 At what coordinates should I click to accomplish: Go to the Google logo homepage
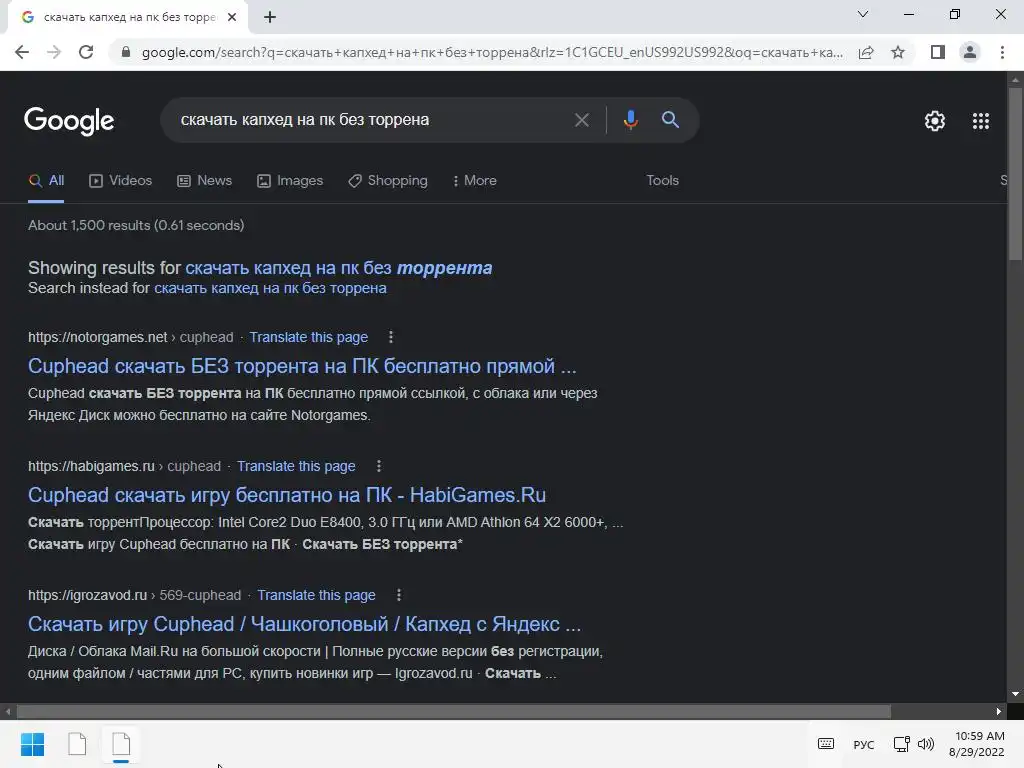click(x=69, y=121)
